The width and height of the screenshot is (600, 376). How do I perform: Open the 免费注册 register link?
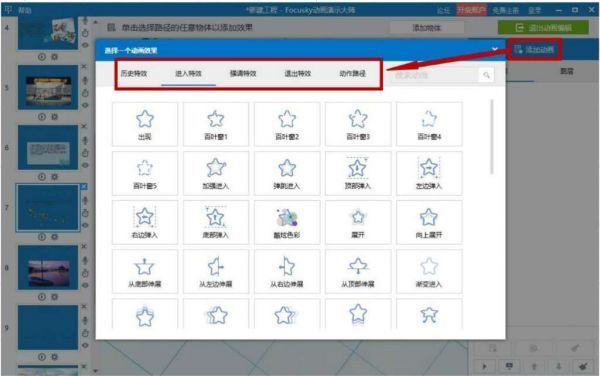tap(505, 10)
